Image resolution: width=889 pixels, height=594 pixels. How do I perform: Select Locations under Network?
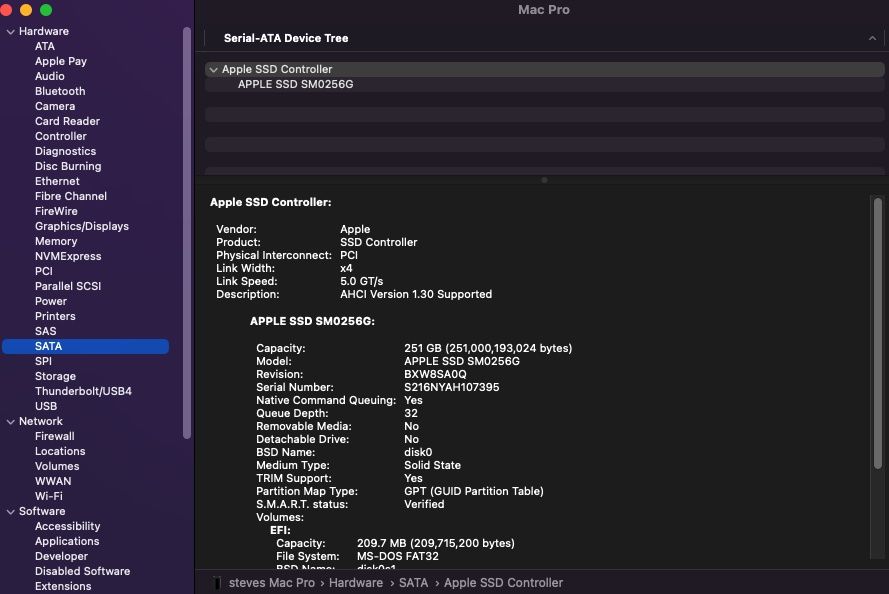point(60,452)
